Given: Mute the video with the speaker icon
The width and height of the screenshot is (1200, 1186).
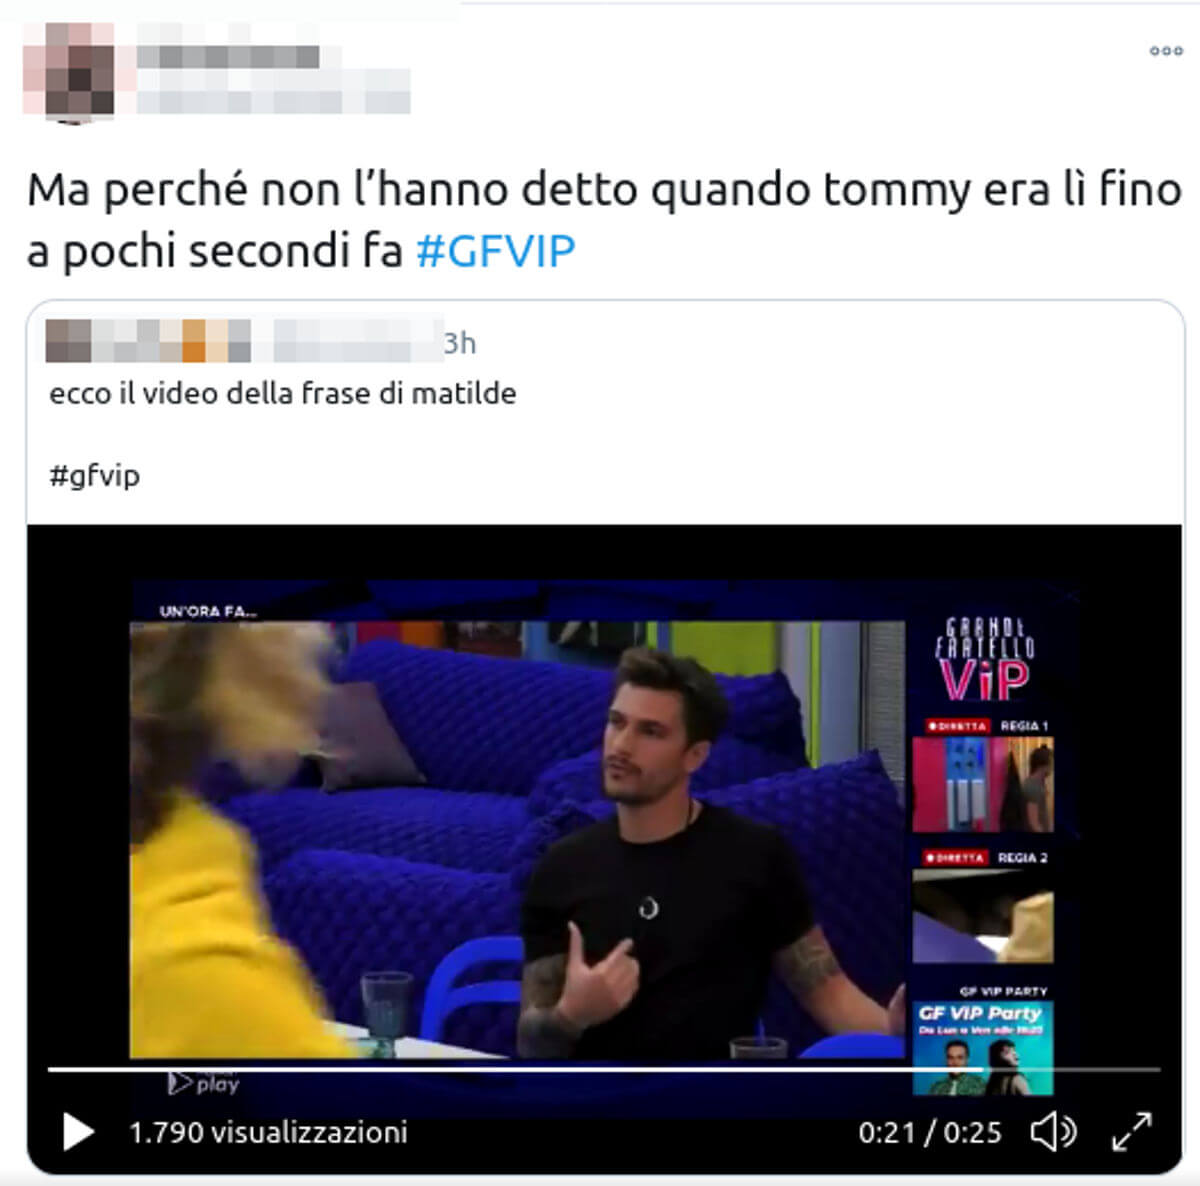Looking at the screenshot, I should click(1053, 1132).
